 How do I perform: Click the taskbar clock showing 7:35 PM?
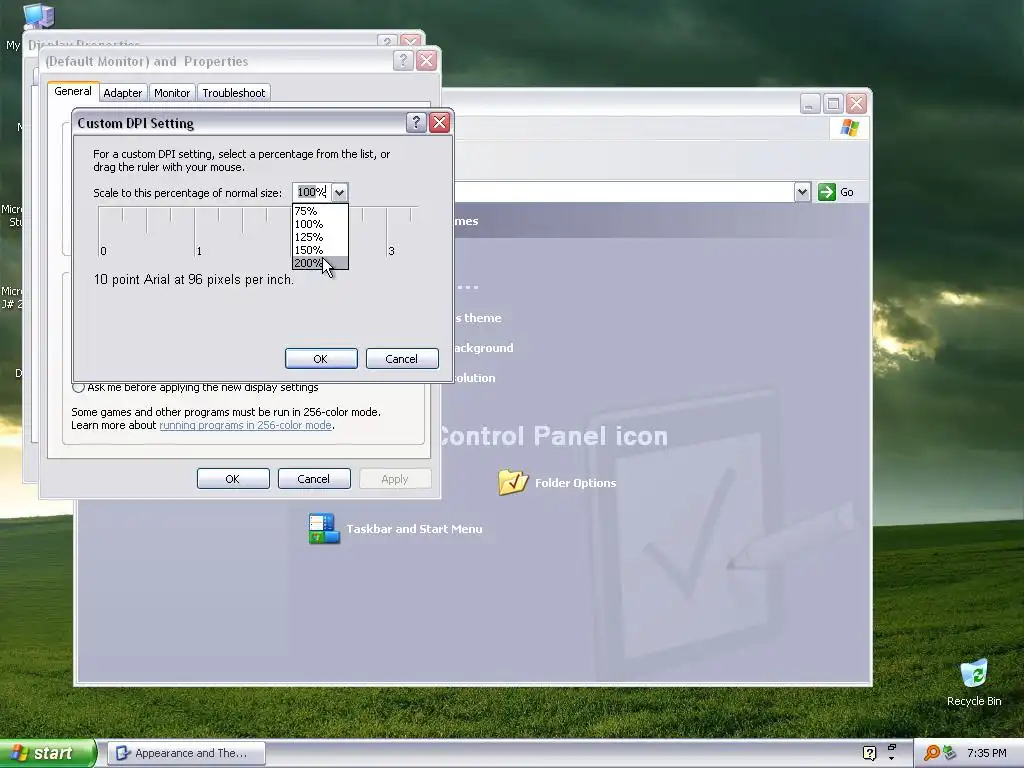click(x=987, y=753)
